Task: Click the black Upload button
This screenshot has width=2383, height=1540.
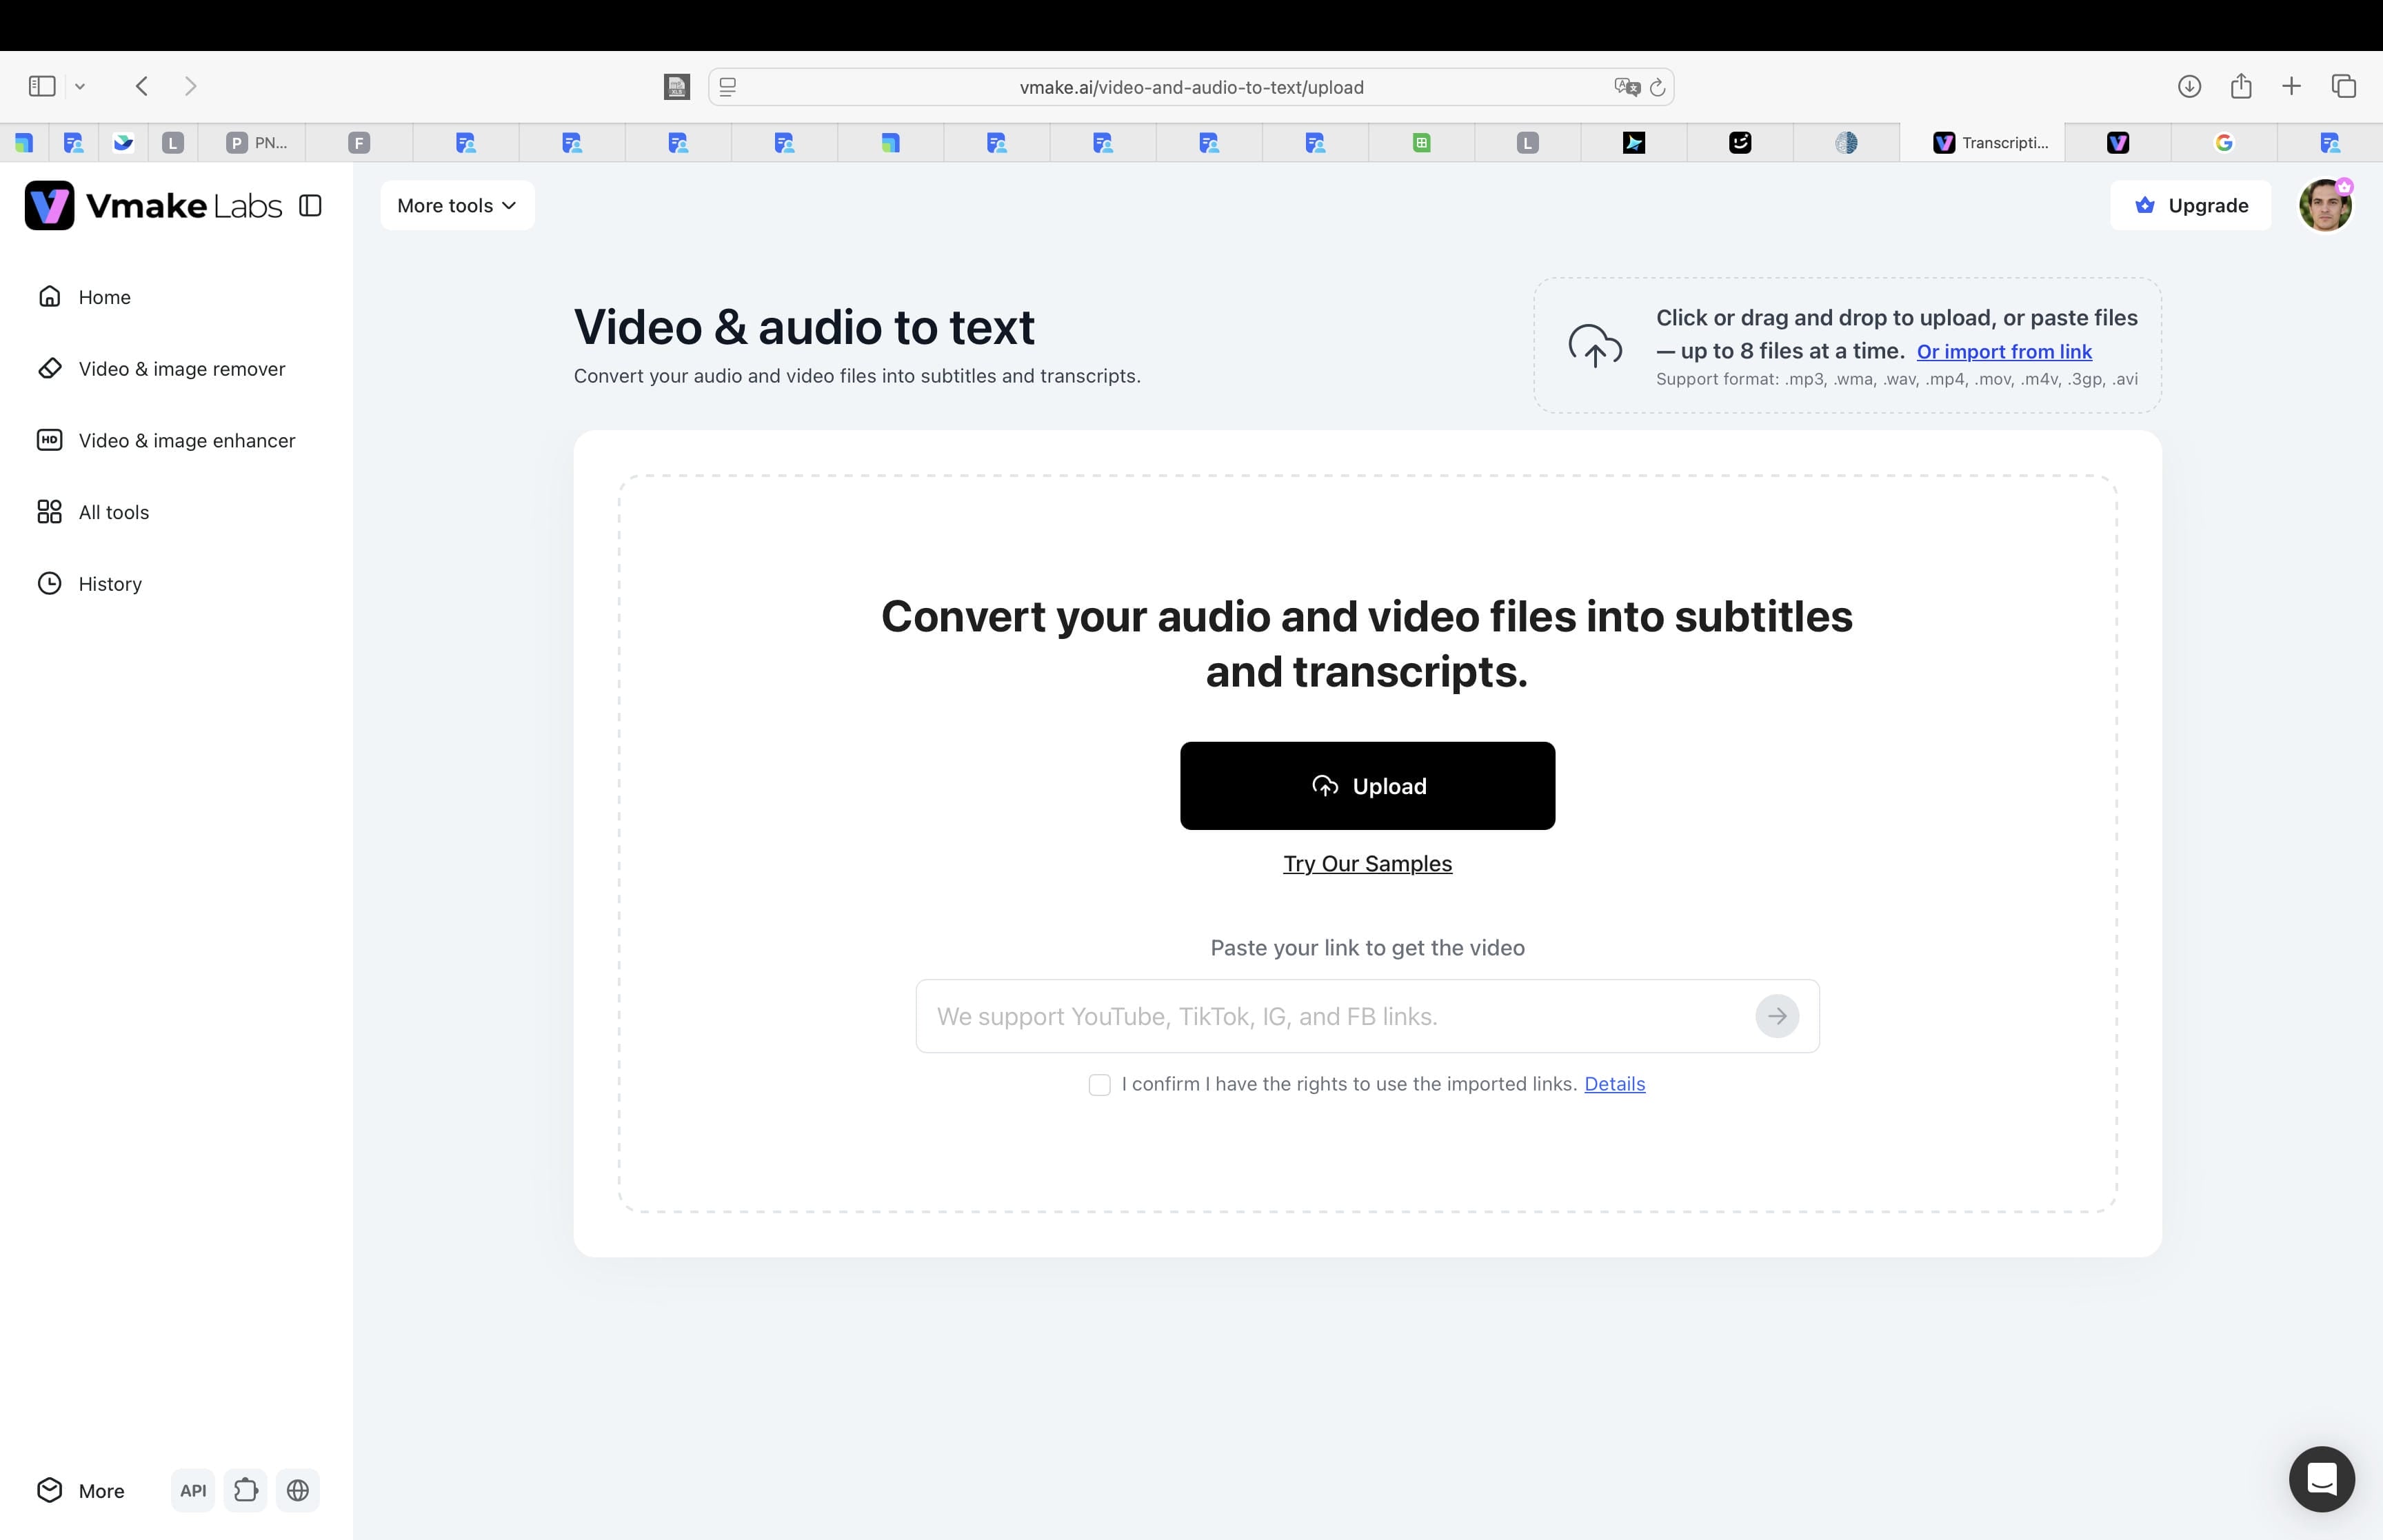Action: [1367, 786]
